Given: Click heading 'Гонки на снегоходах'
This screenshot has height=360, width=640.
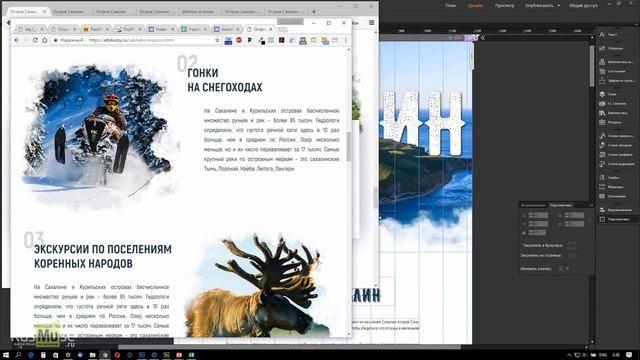Looking at the screenshot, I should click(x=224, y=80).
